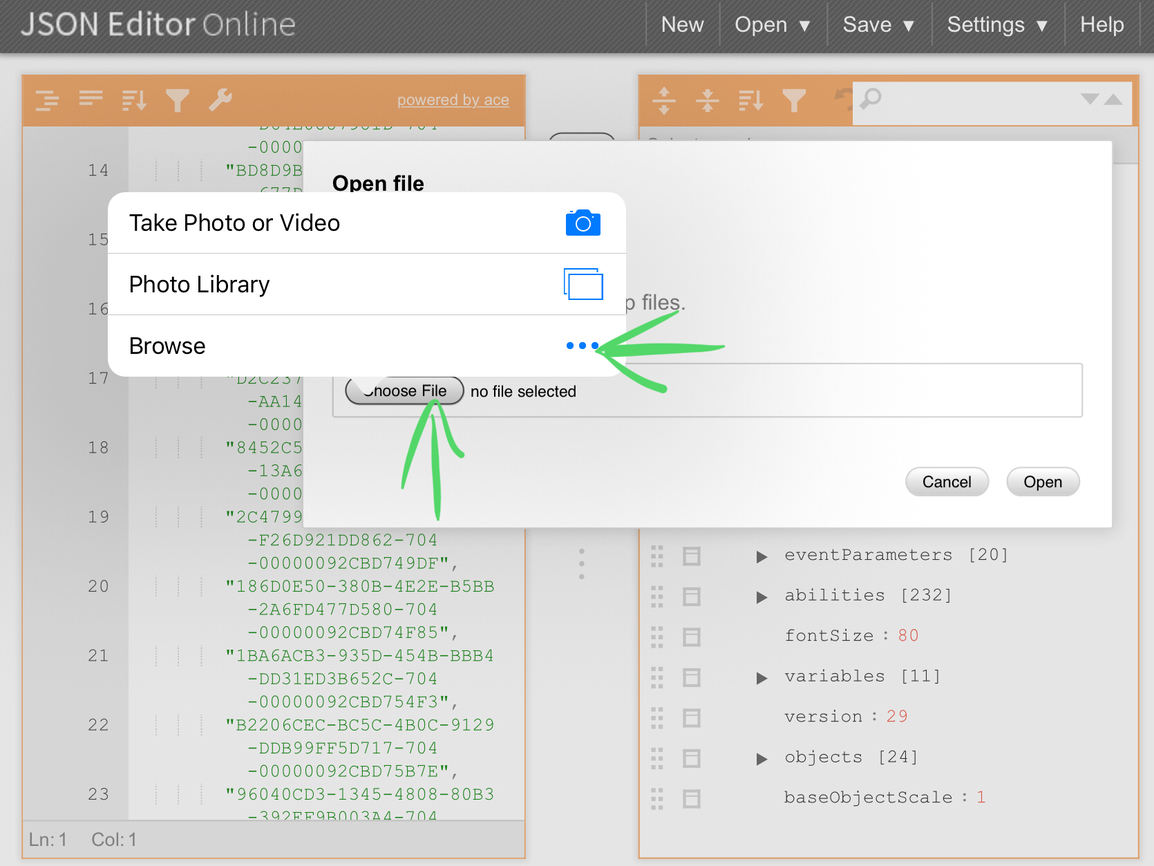
Task: Open context menu box for eventParameters row
Action: tap(691, 556)
